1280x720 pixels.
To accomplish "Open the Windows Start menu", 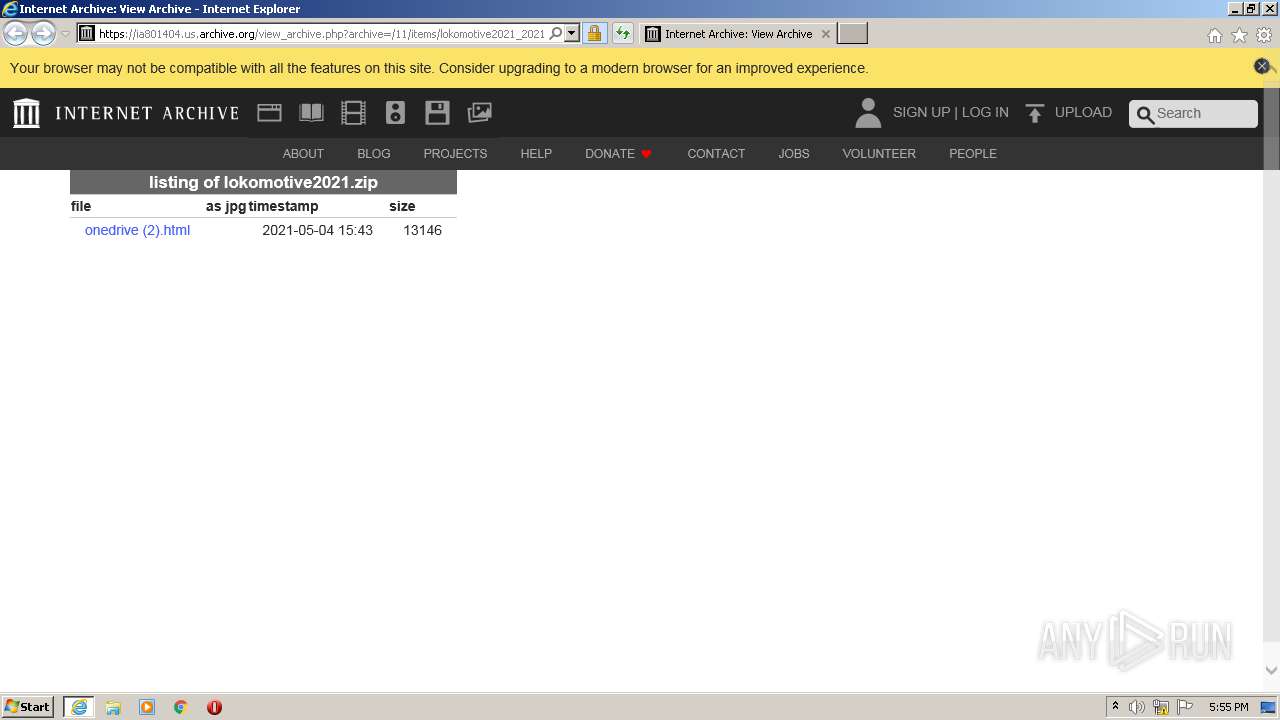I will [x=27, y=707].
